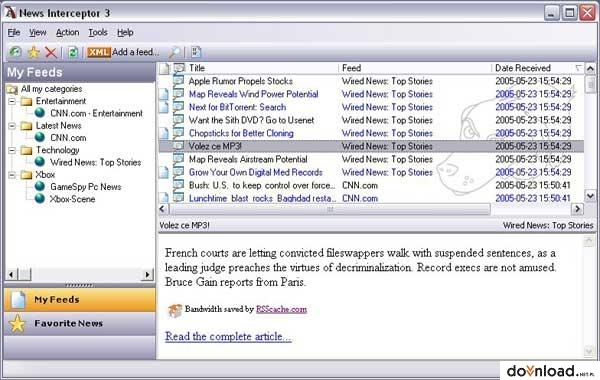The height and width of the screenshot is (380, 600).
Task: Open the Help menu
Action: [x=125, y=33]
